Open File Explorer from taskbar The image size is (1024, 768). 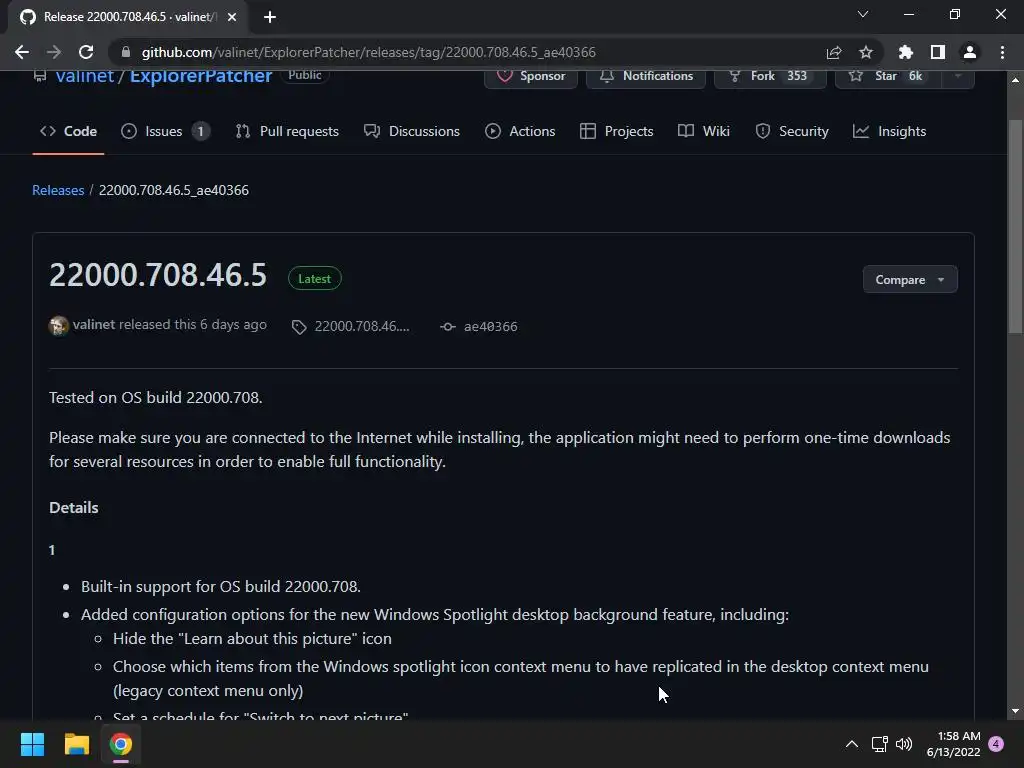(x=76, y=744)
